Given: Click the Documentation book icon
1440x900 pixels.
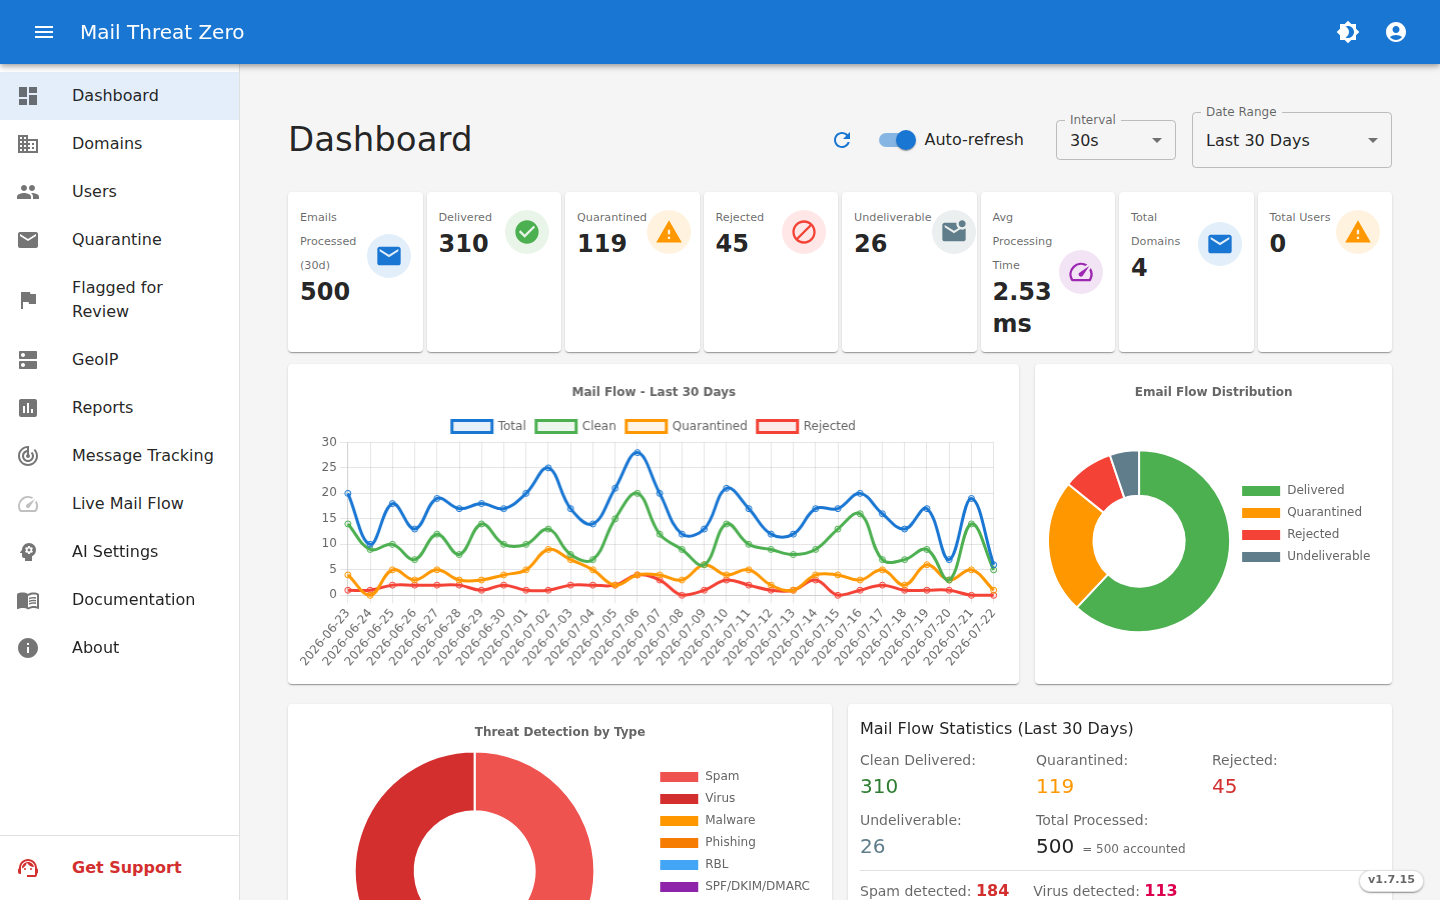Looking at the screenshot, I should [28, 600].
